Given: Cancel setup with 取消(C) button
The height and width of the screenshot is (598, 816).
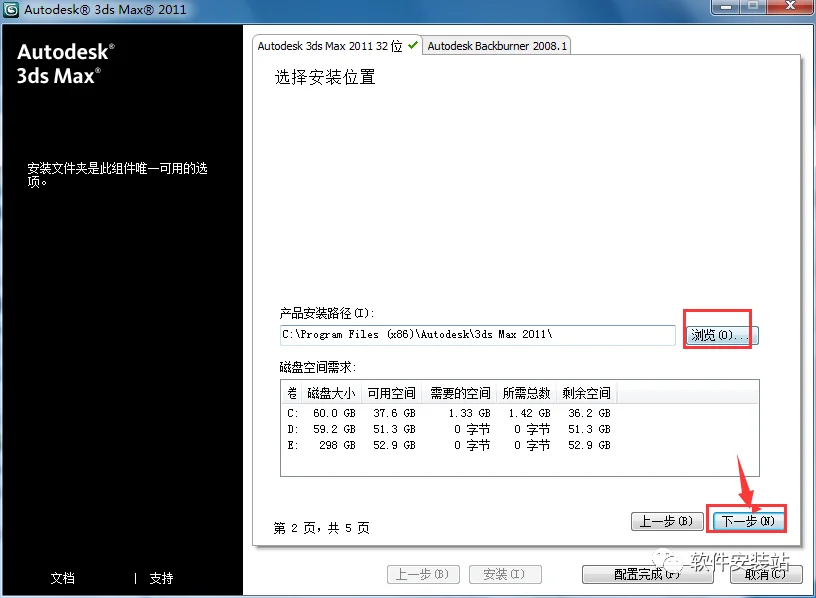Looking at the screenshot, I should (766, 574).
